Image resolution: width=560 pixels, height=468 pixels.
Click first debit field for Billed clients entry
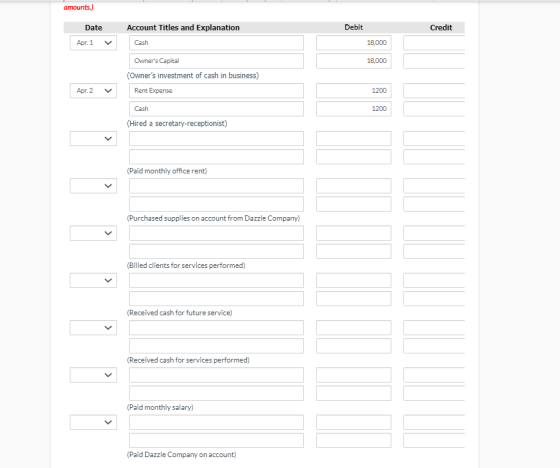[x=354, y=233]
